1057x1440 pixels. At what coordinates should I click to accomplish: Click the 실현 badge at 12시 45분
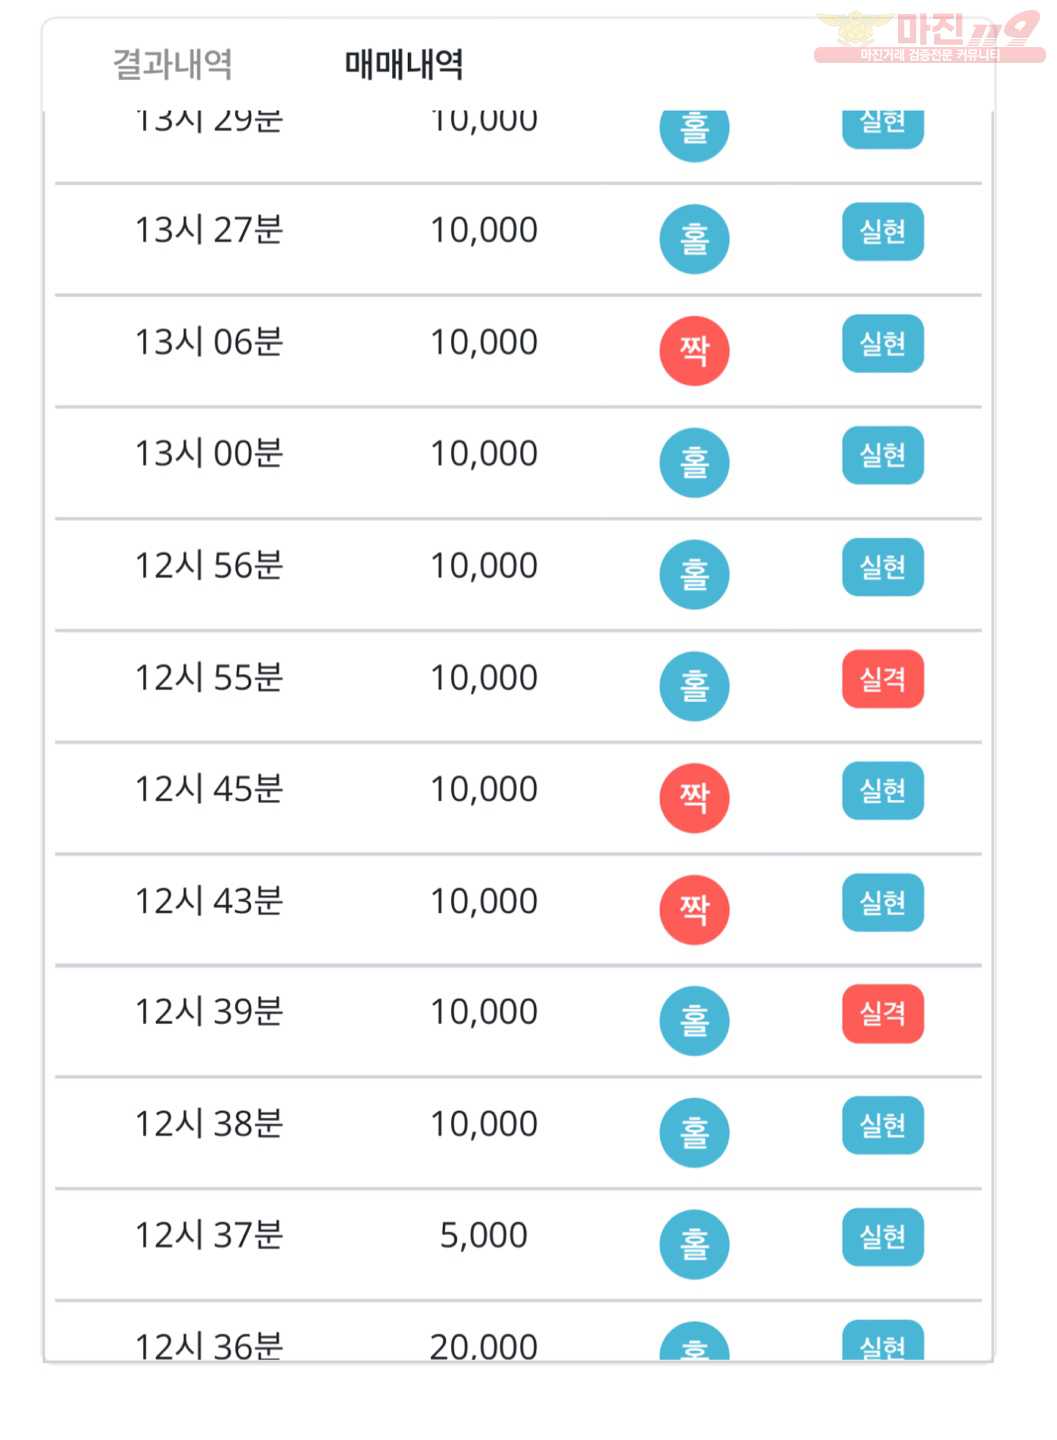882,791
